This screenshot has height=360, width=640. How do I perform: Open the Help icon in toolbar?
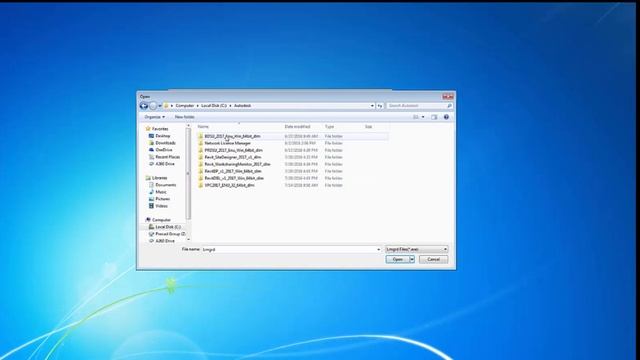(446, 117)
